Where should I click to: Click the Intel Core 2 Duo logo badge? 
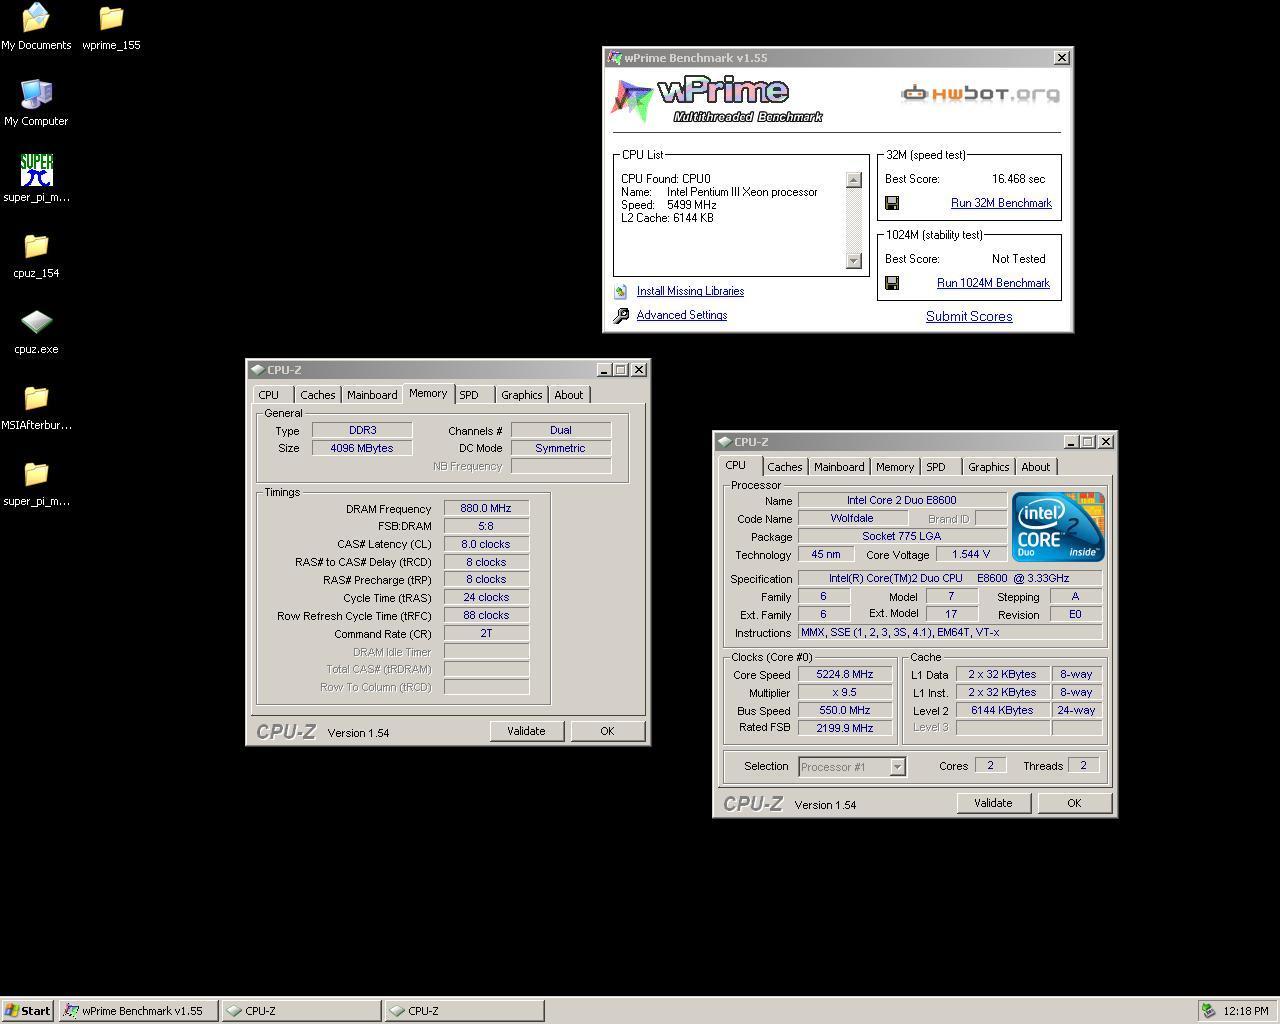1058,526
